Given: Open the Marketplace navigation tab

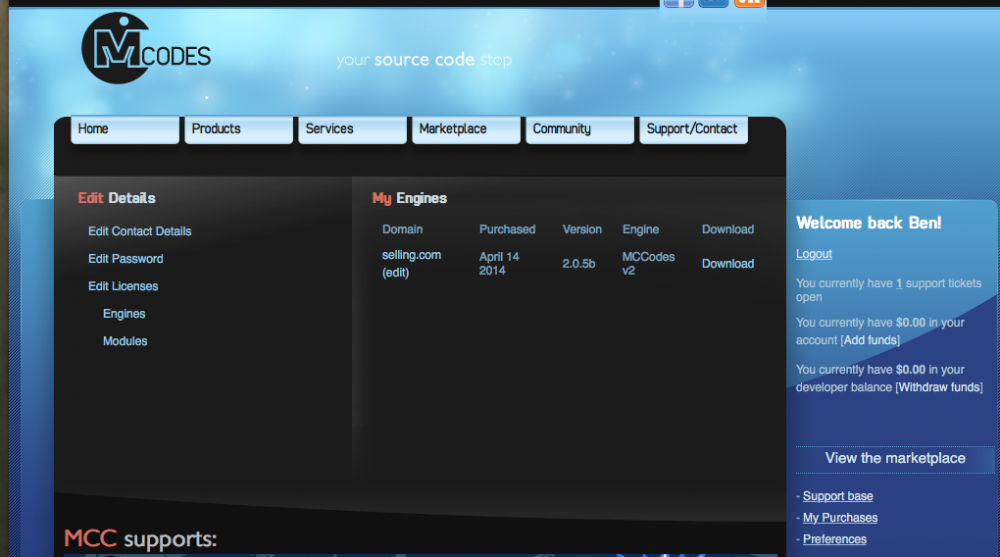Looking at the screenshot, I should click(x=466, y=130).
